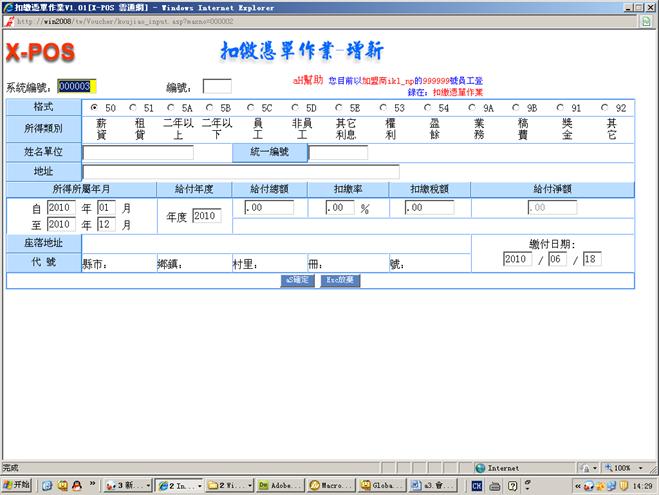Click the IE icon in the title bar

pyautogui.click(x=7, y=6)
